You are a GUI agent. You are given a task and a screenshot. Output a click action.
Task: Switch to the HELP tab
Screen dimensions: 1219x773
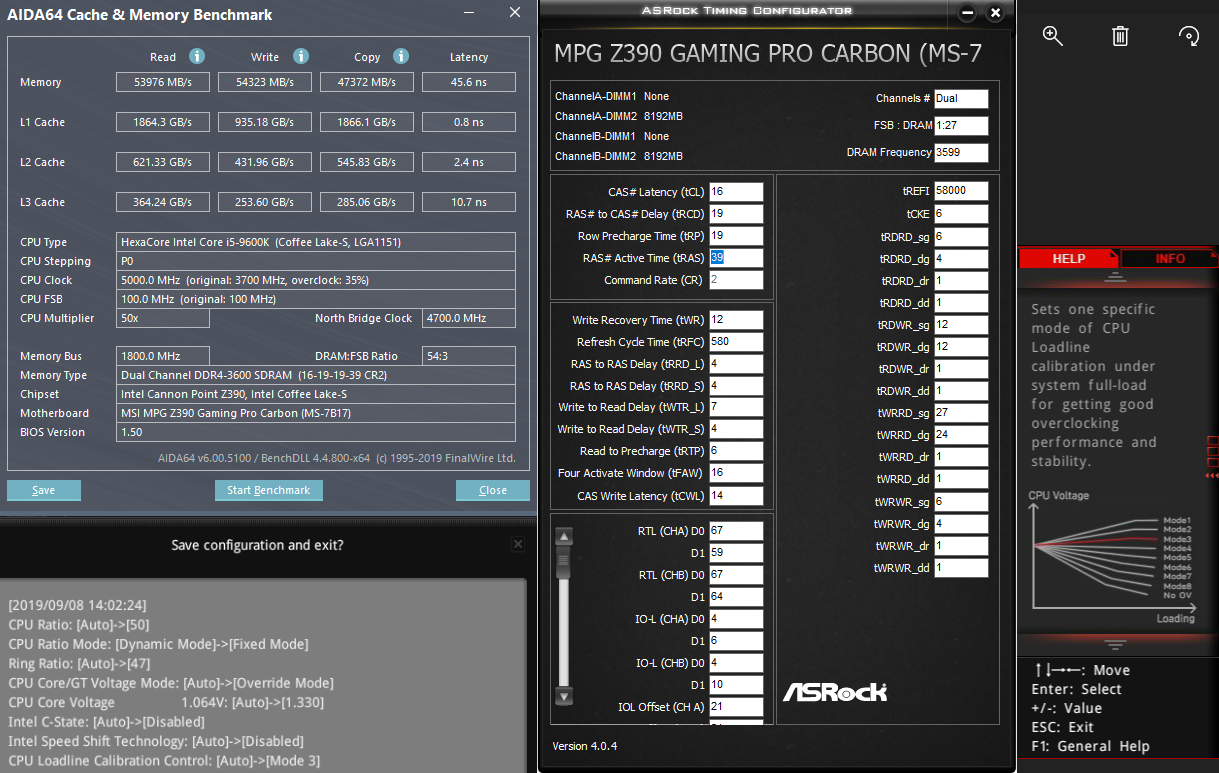tap(1068, 259)
